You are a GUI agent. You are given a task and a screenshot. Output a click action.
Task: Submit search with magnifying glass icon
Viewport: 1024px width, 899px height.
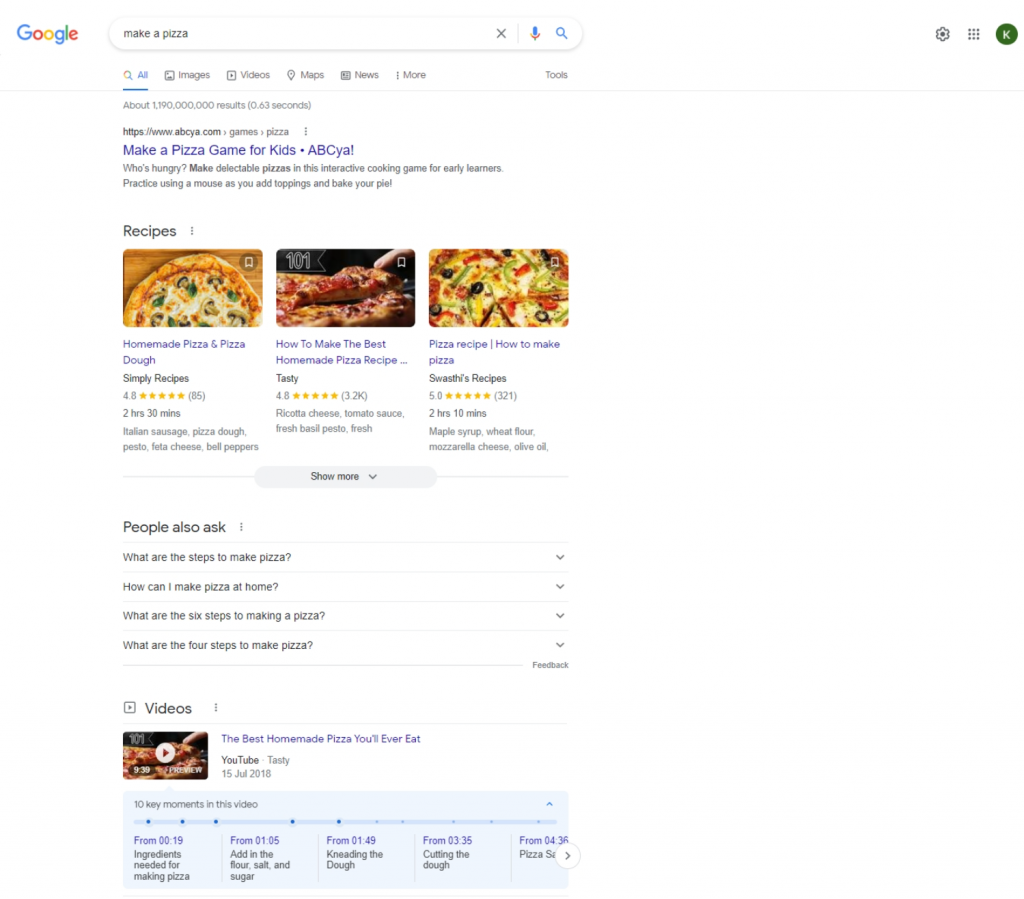562,33
